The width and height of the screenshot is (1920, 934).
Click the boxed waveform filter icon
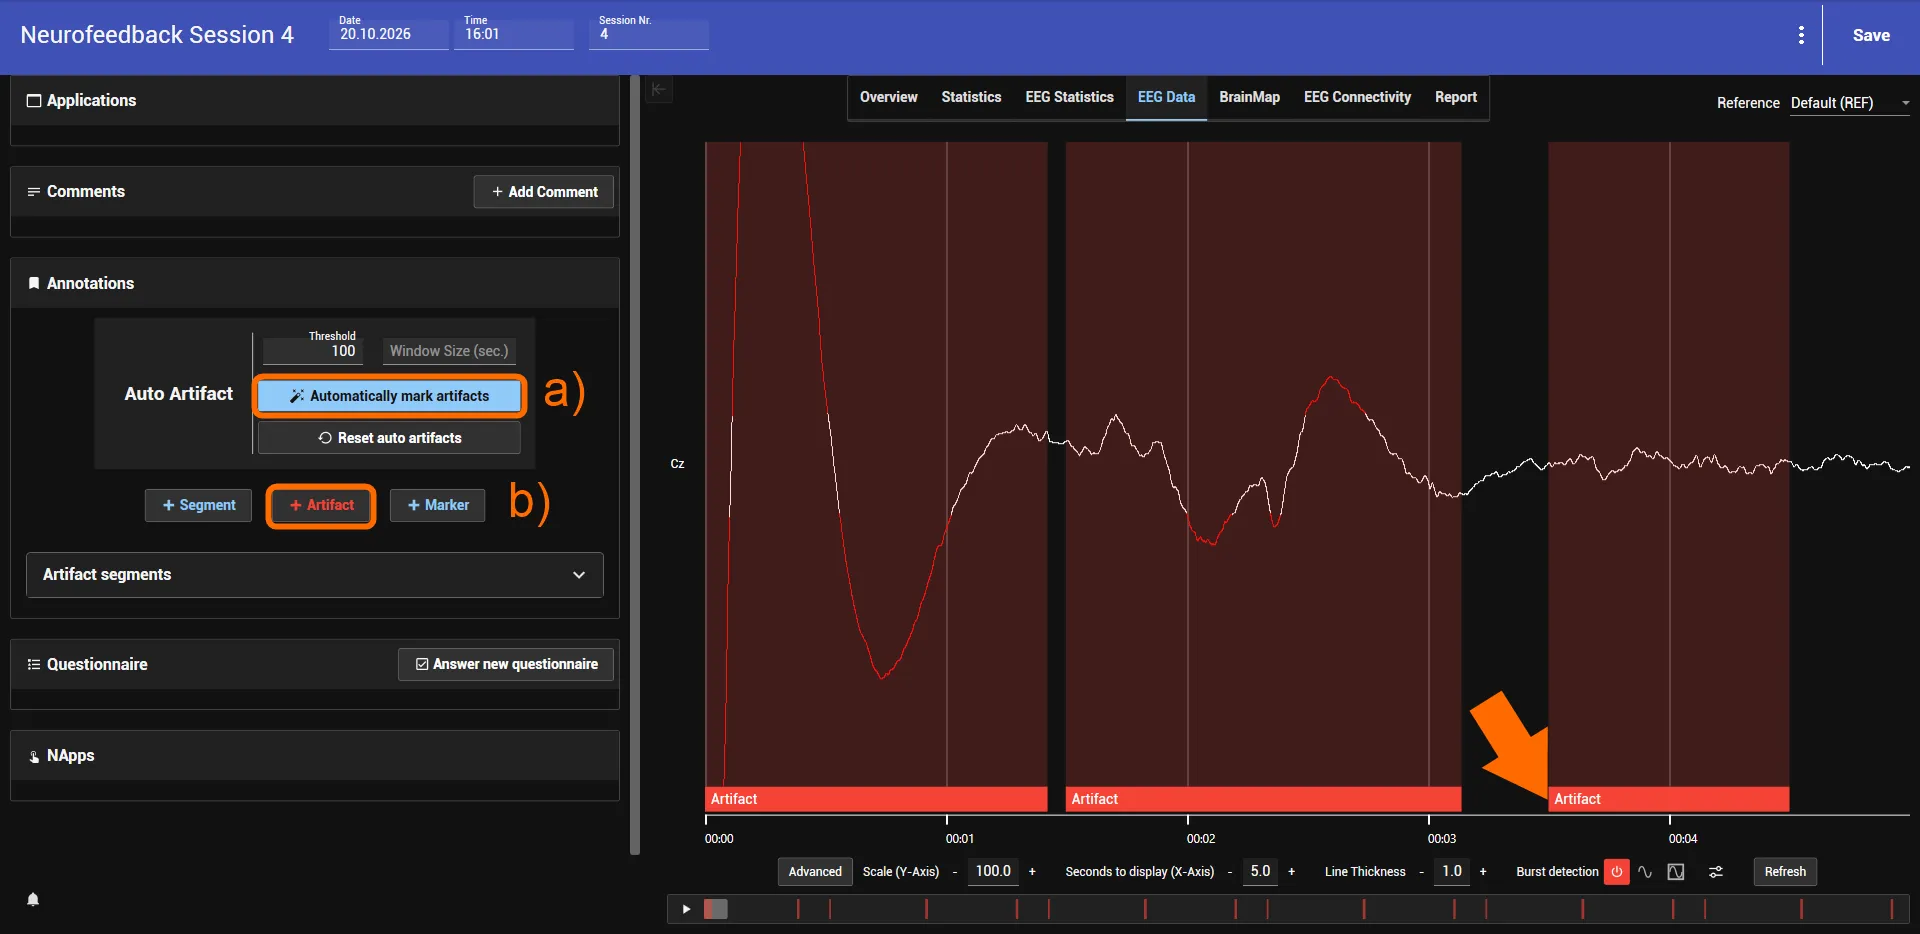pyautogui.click(x=1676, y=872)
